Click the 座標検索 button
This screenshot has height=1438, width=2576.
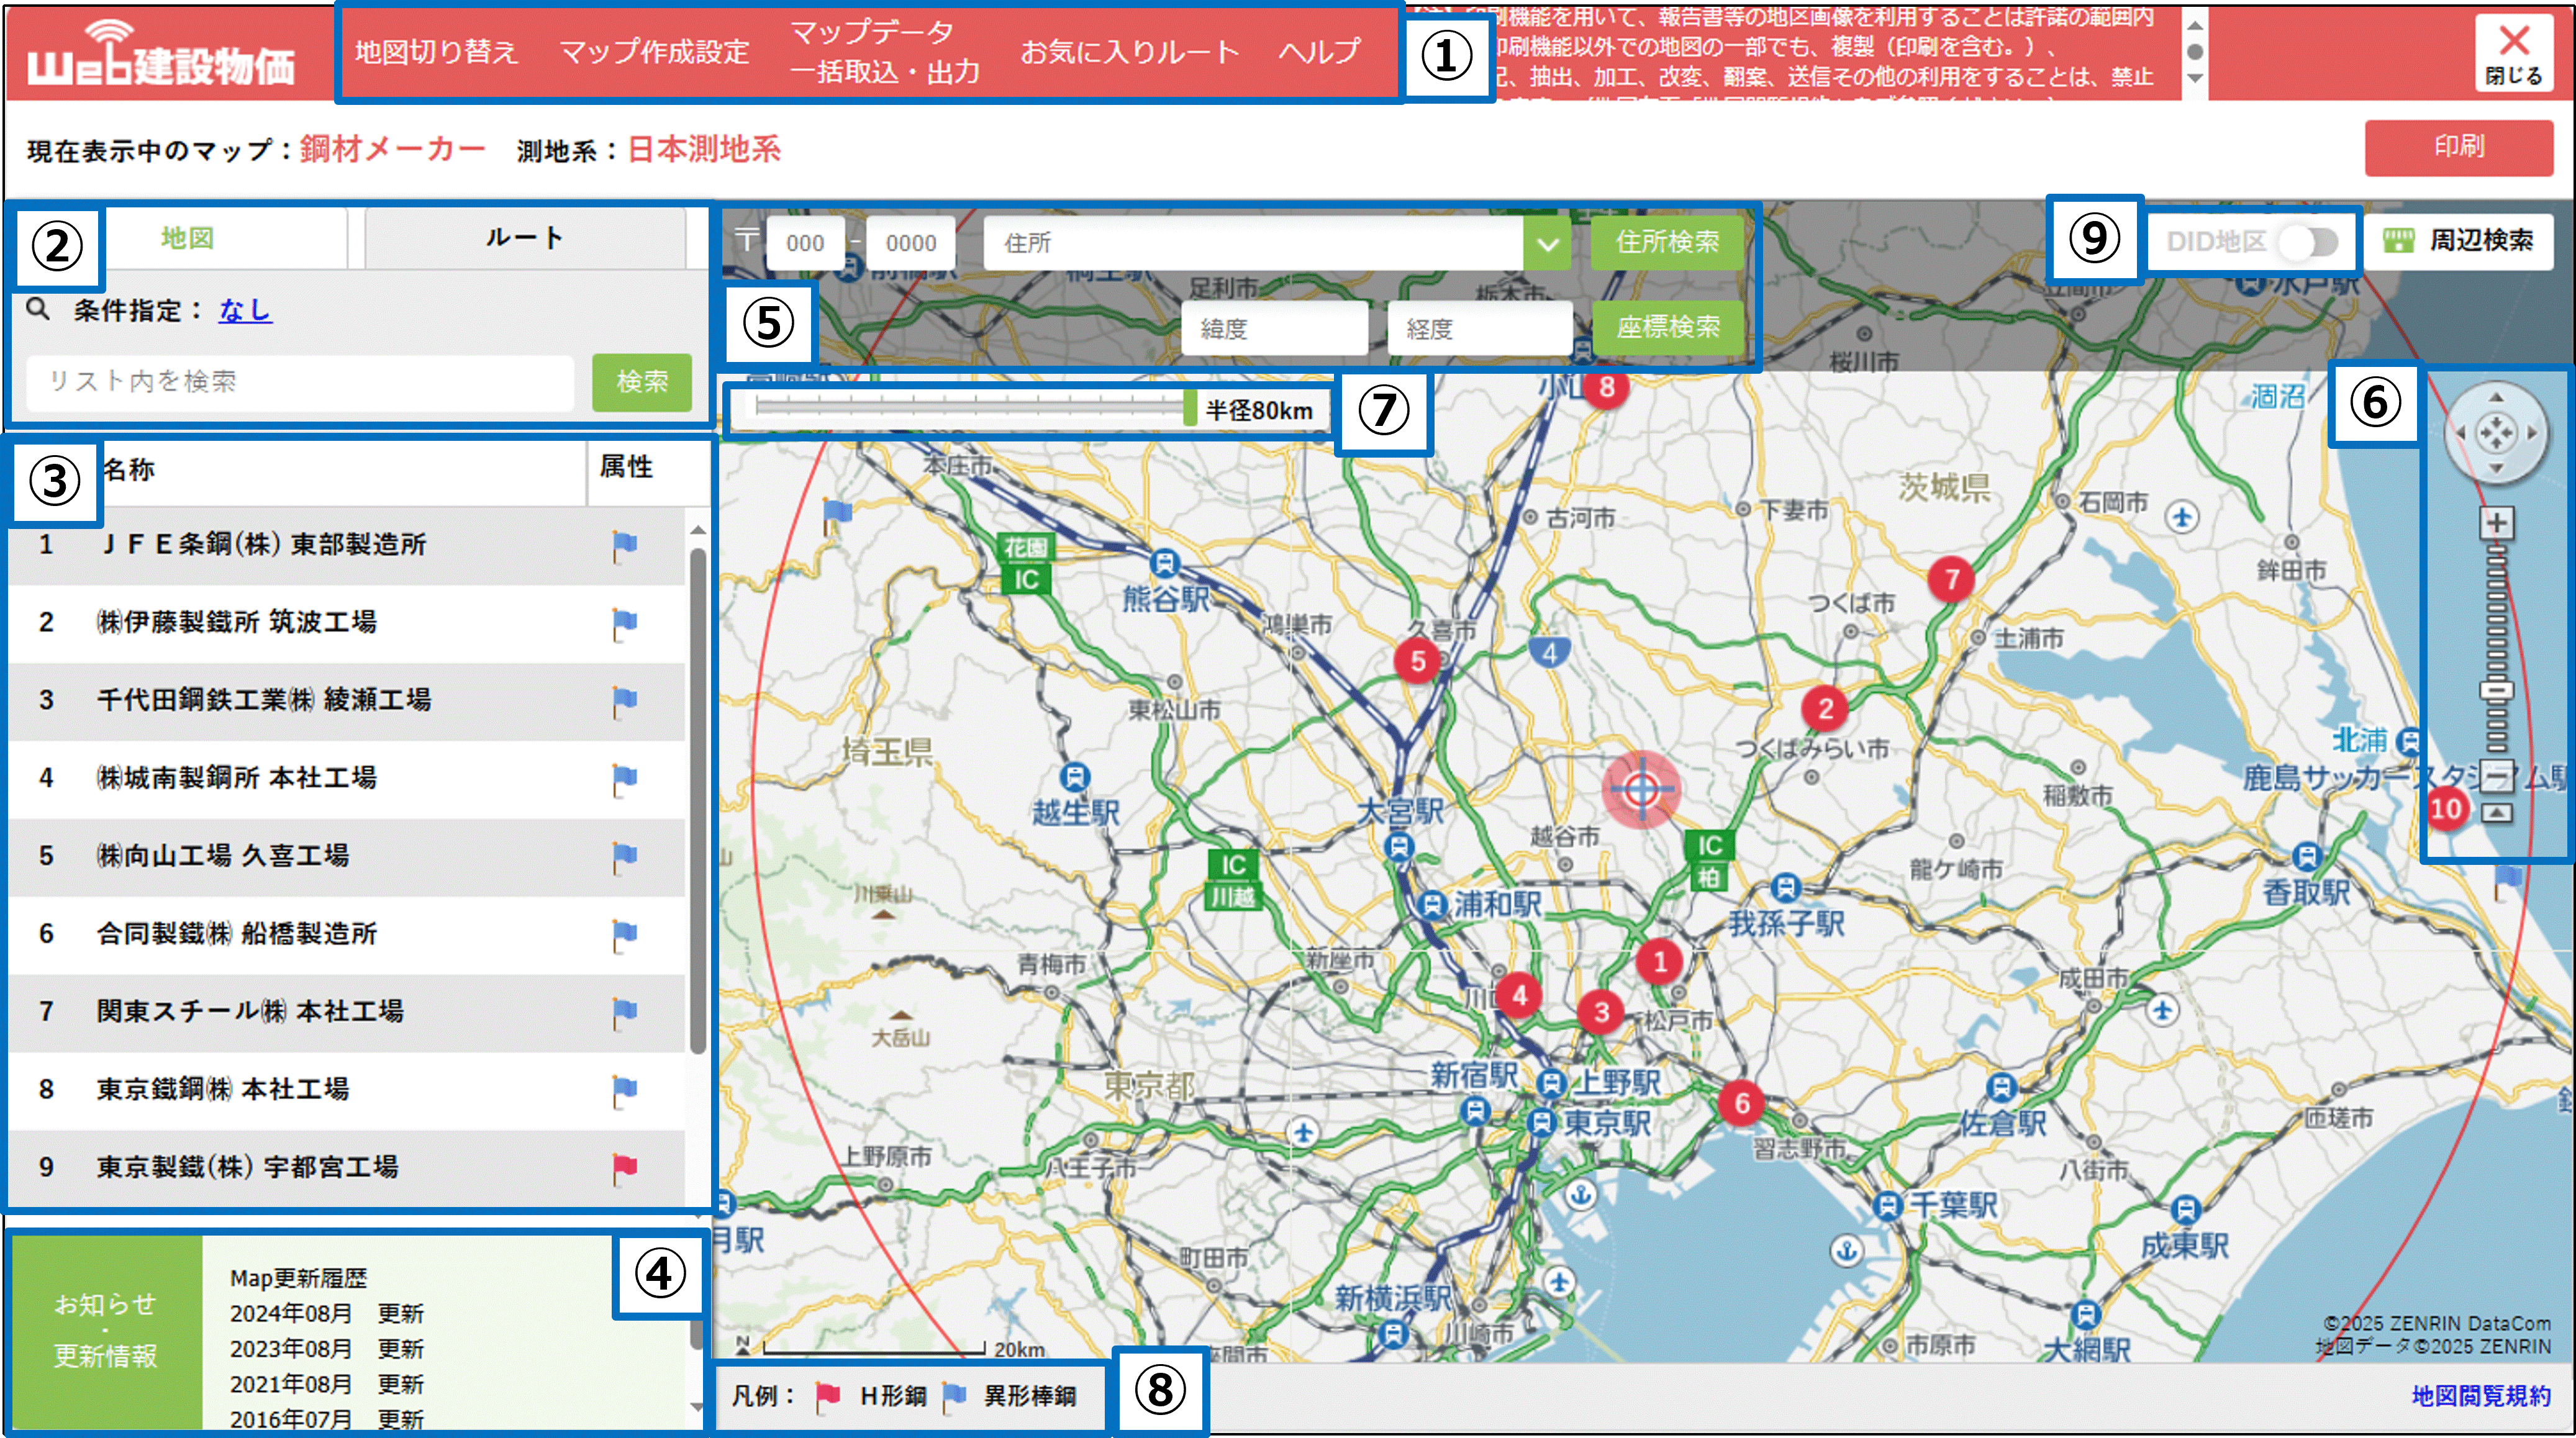coord(1667,327)
